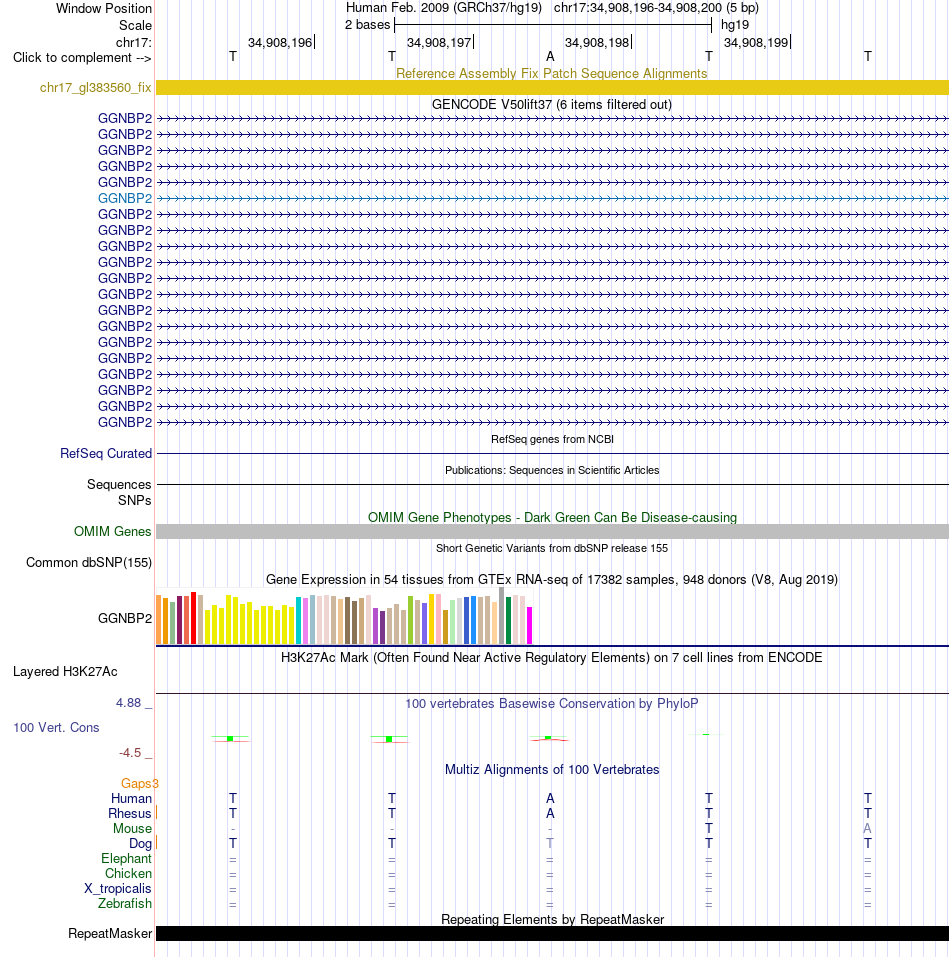Click the 2 bases scale bar

pos(553,25)
